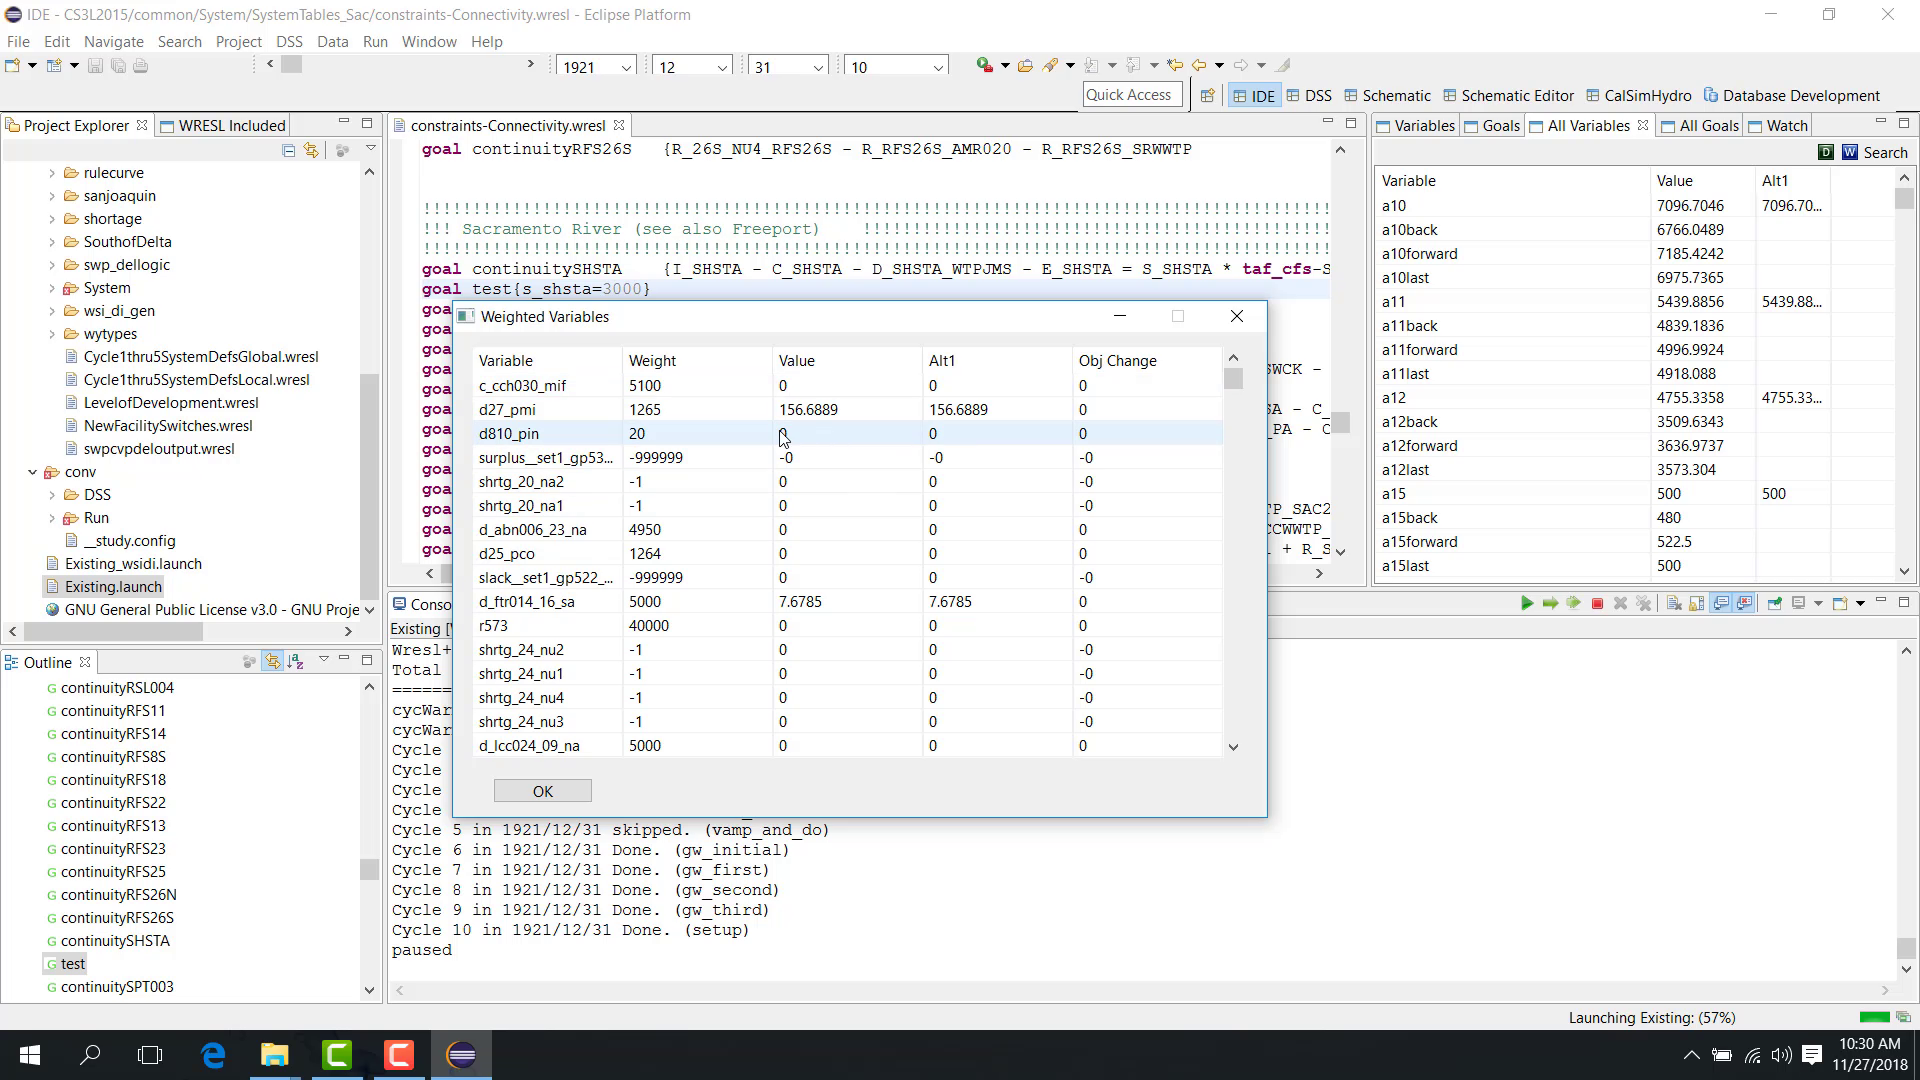This screenshot has width=1920, height=1080.
Task: Open Windows Start menu
Action: tap(30, 1055)
